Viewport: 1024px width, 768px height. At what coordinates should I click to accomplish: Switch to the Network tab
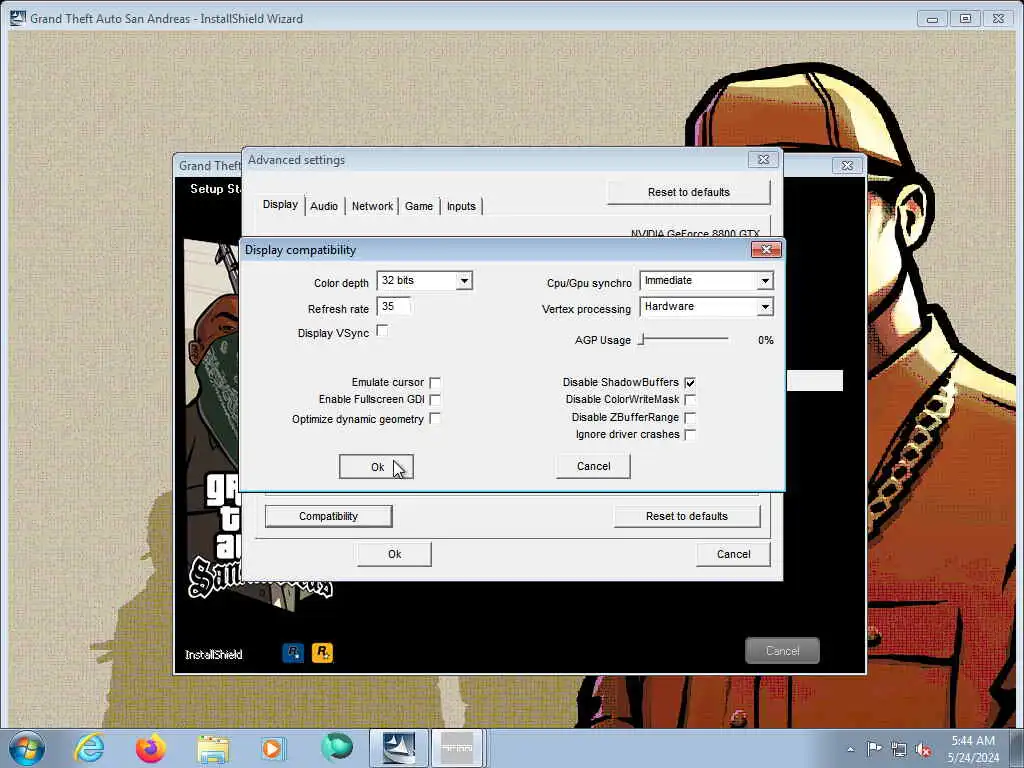372,206
